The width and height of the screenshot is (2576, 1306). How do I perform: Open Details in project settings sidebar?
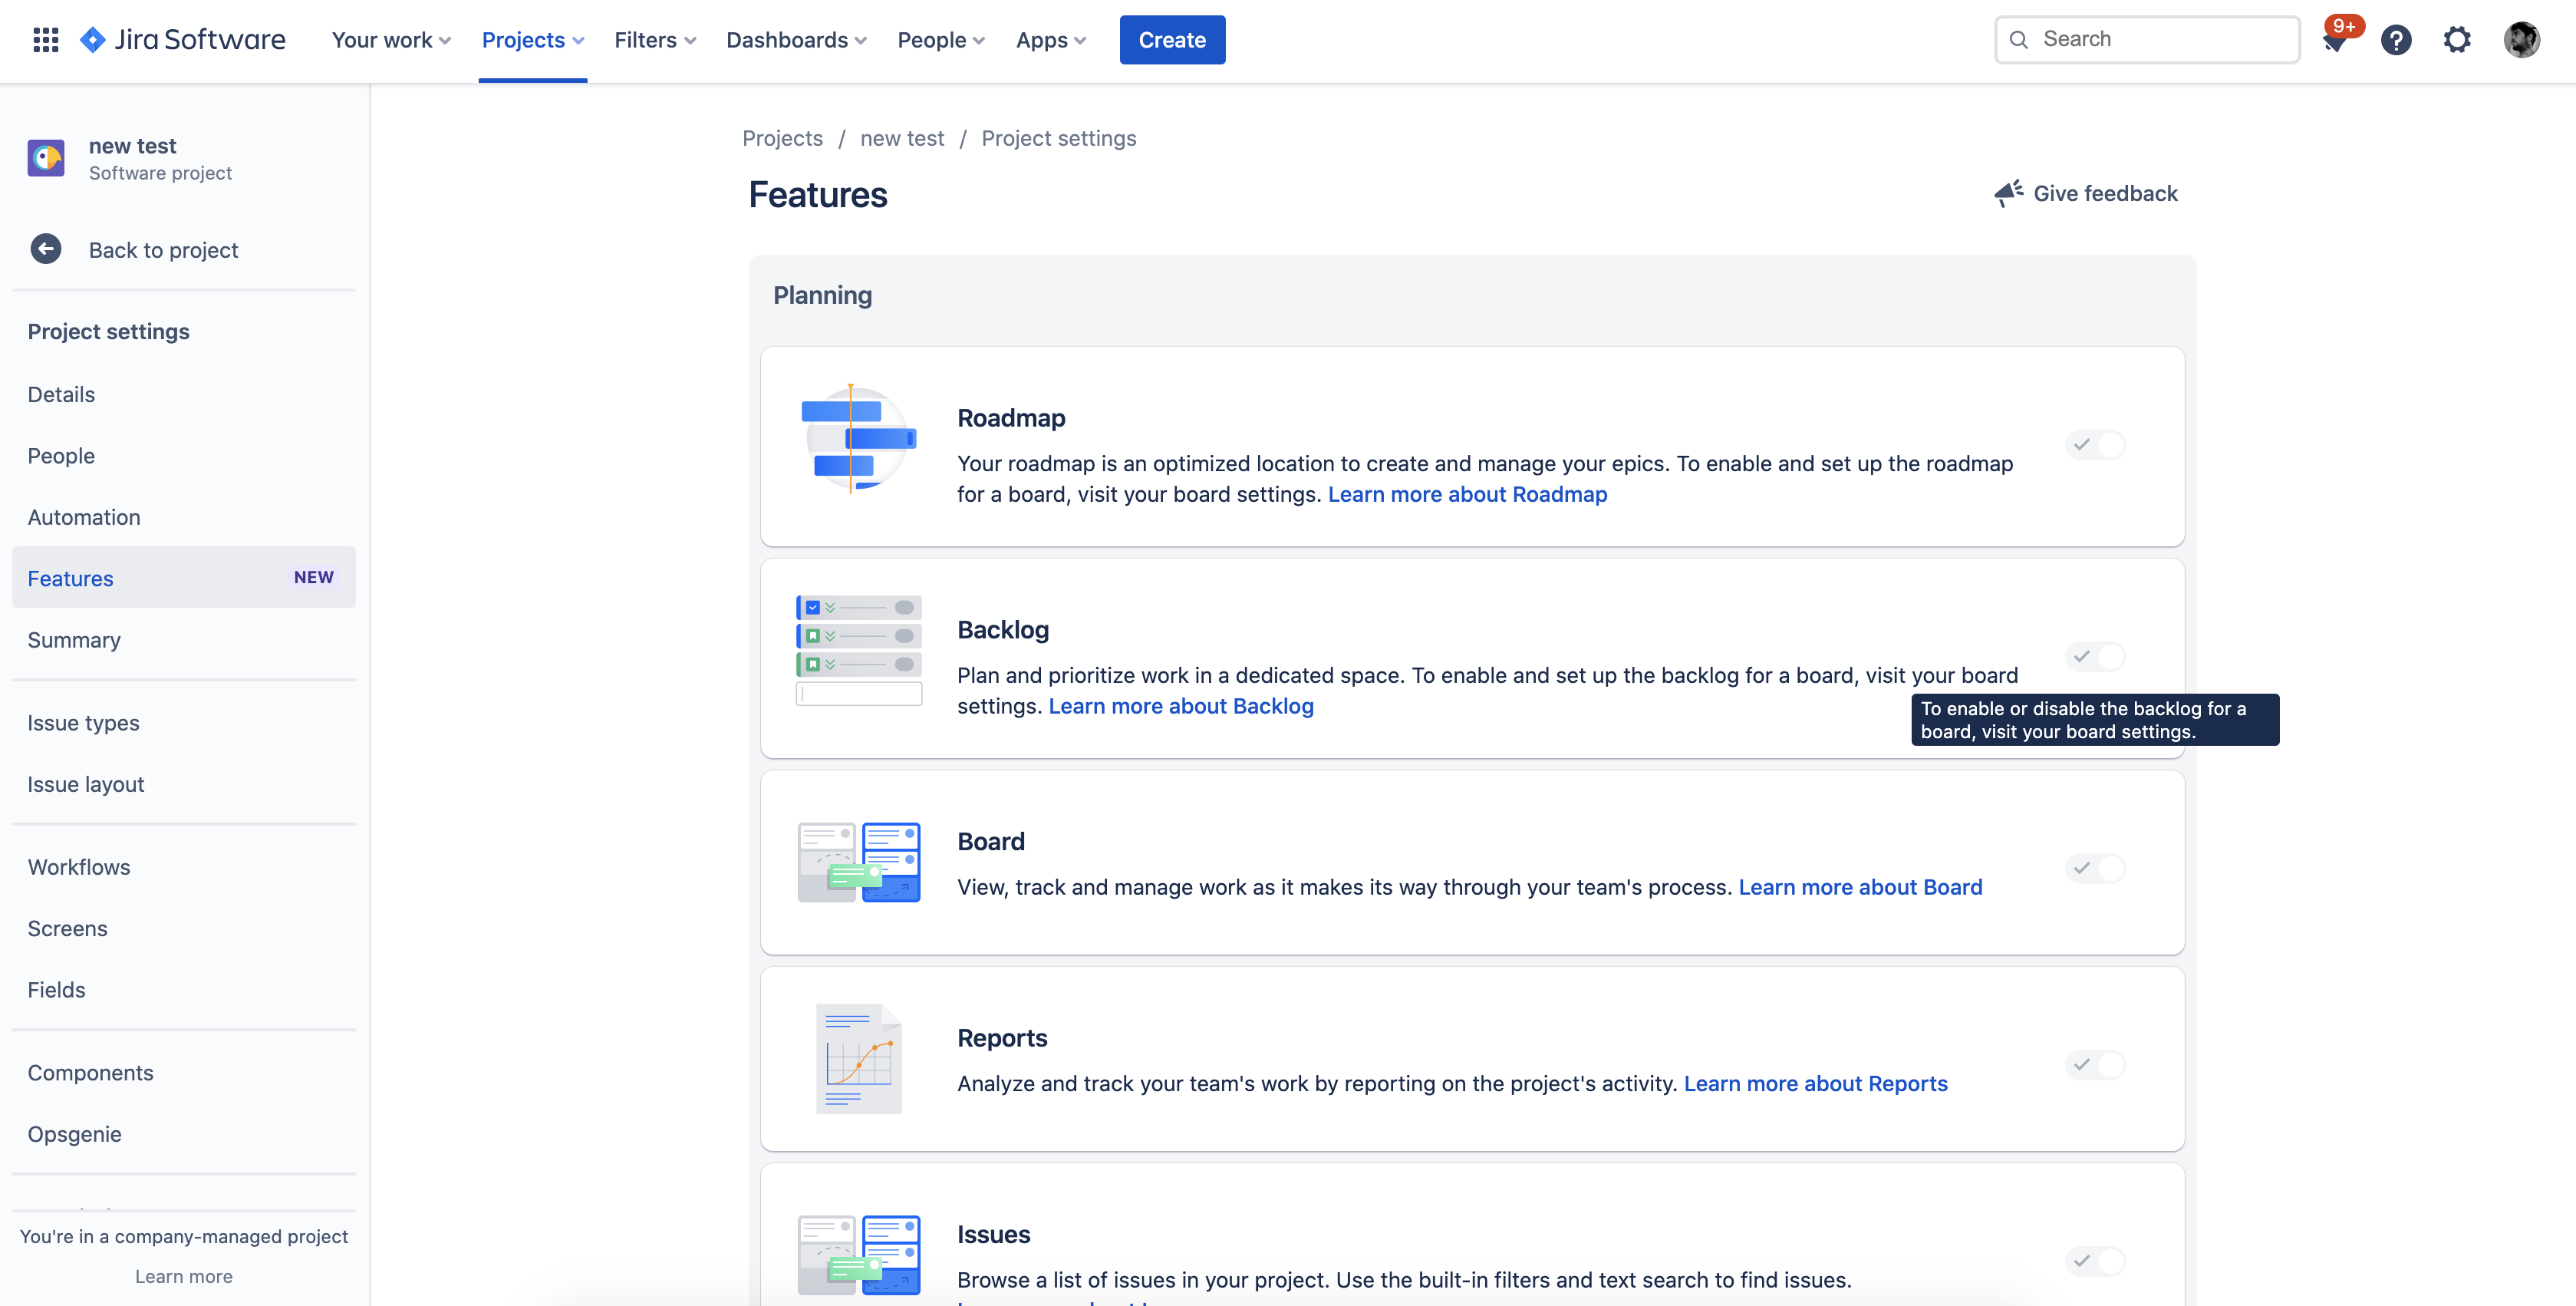(184, 394)
